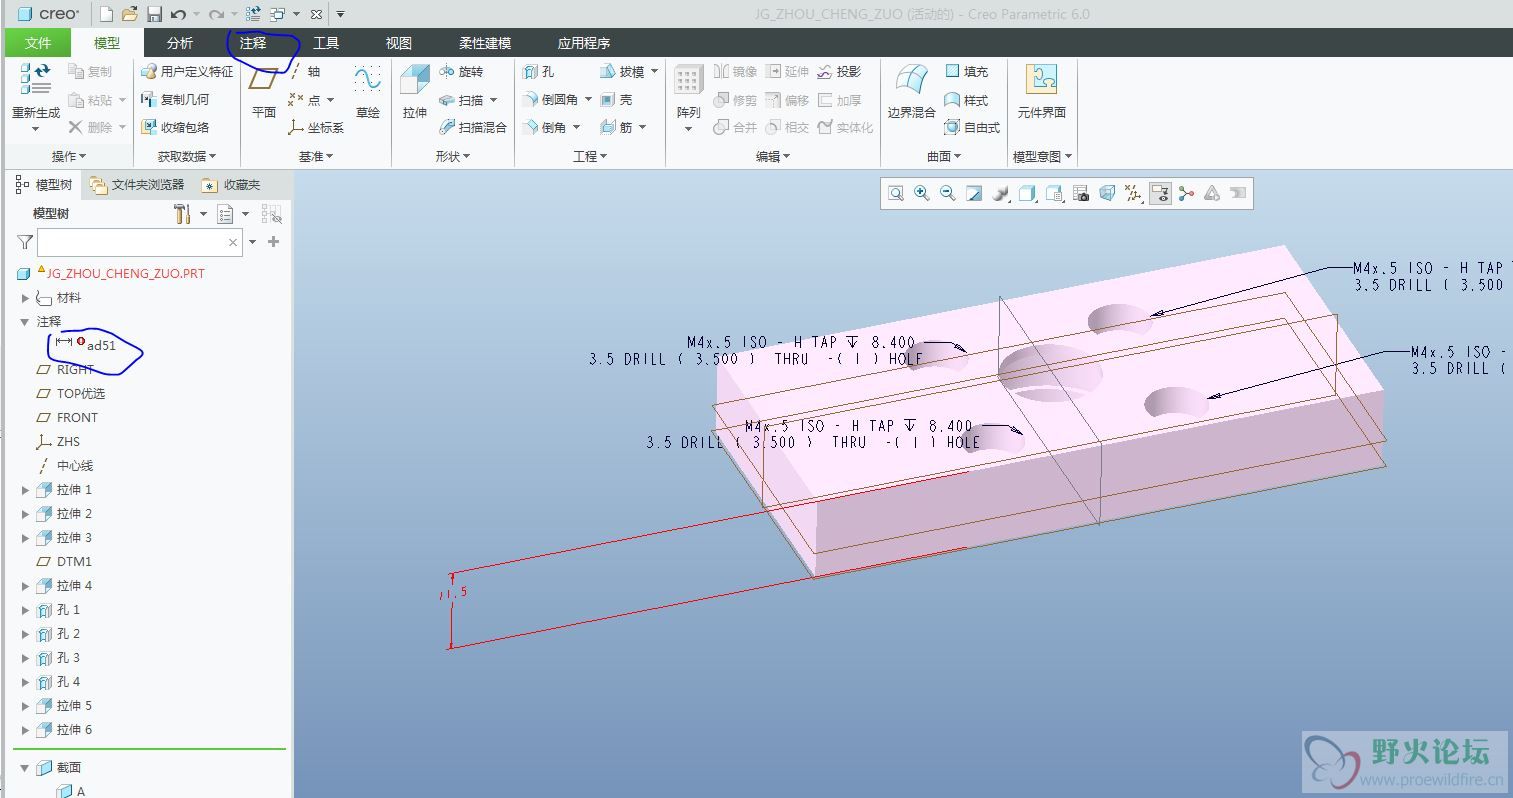
Task: Select the Swept Blend (扫描混合) tool
Action: [473, 128]
